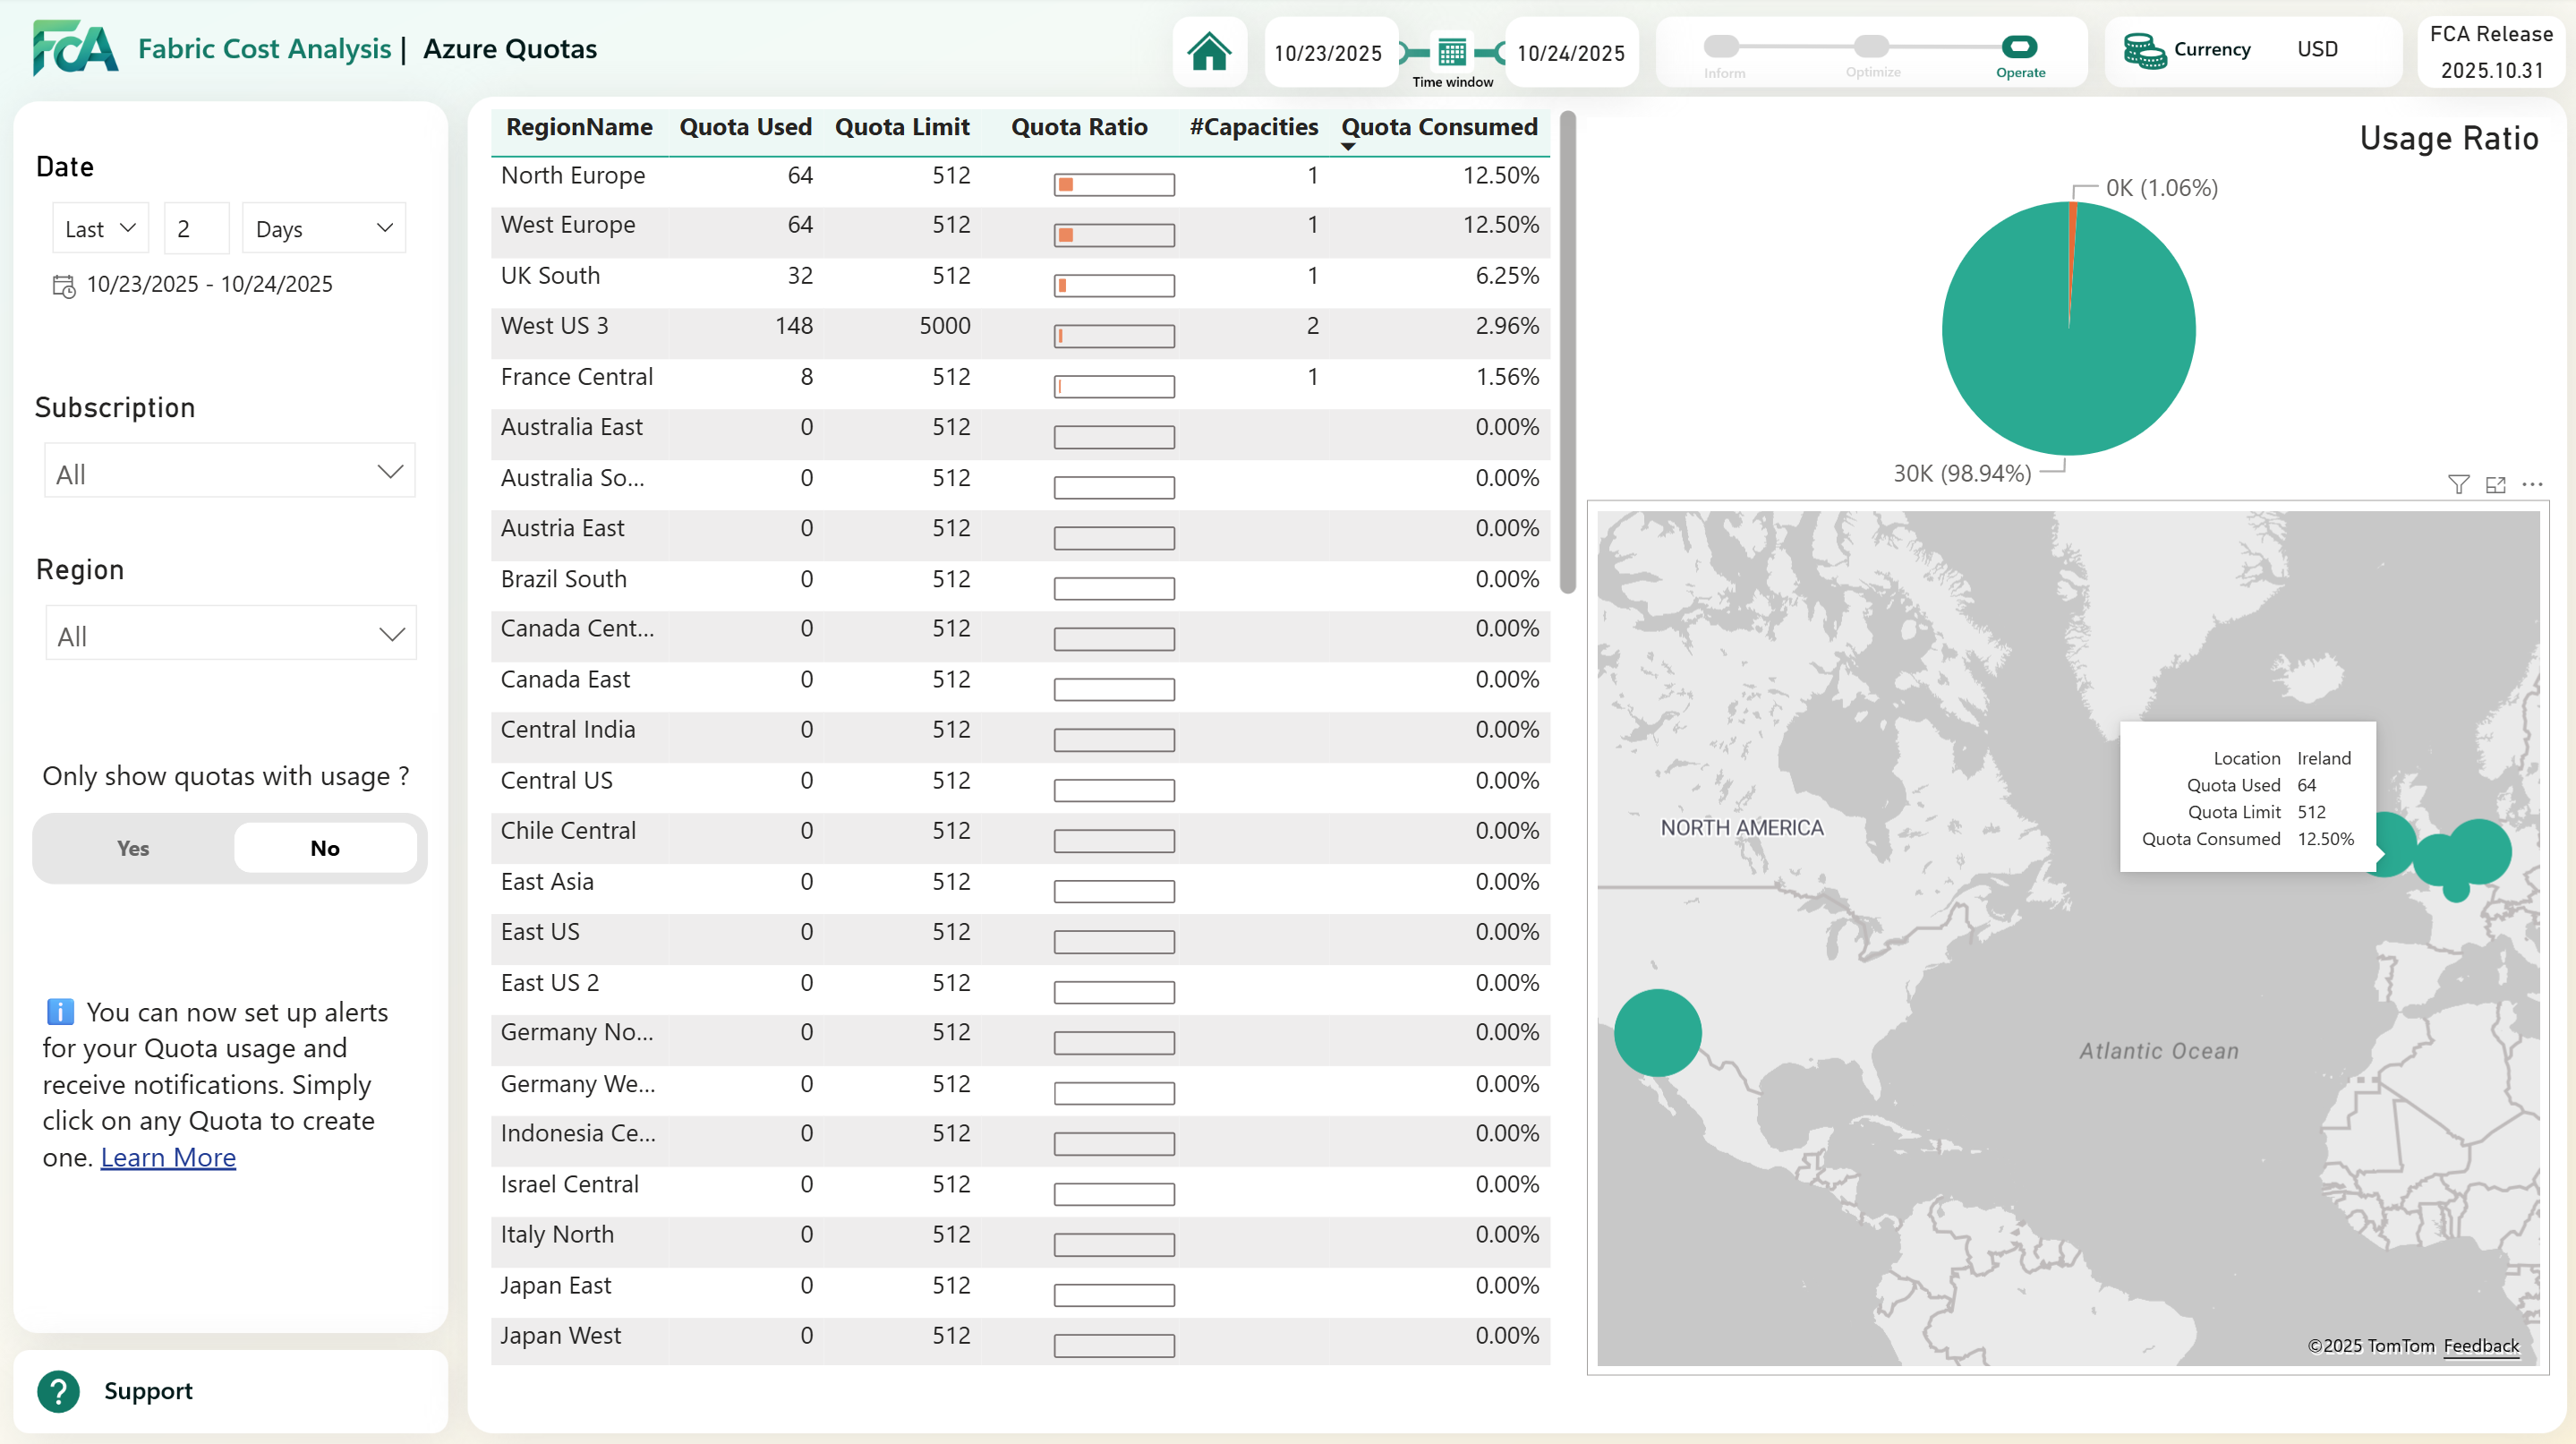Click the filter icon above the map

[2460, 485]
